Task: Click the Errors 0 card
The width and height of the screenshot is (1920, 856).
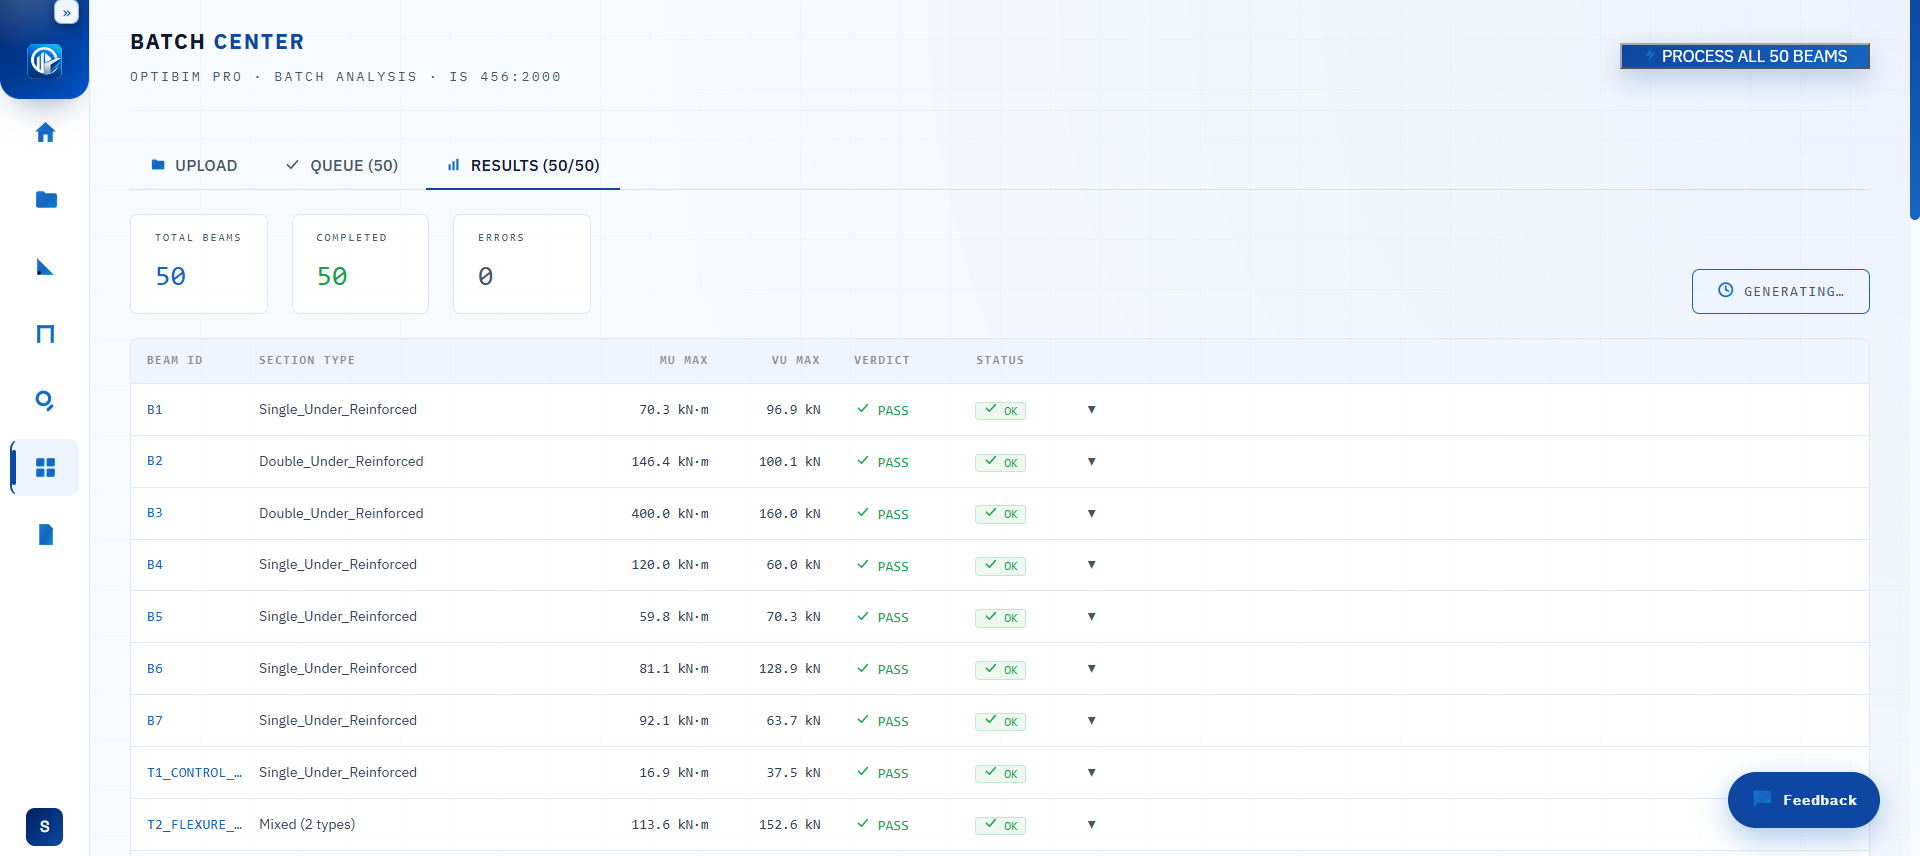Action: click(x=522, y=264)
